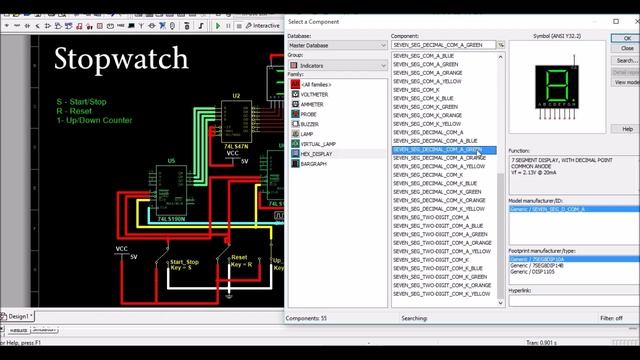Select SEVEN_SEG_DECIMAL_COM_K_ORANGE component
Image resolution: width=640 pixels, height=360 pixels.
point(439,200)
